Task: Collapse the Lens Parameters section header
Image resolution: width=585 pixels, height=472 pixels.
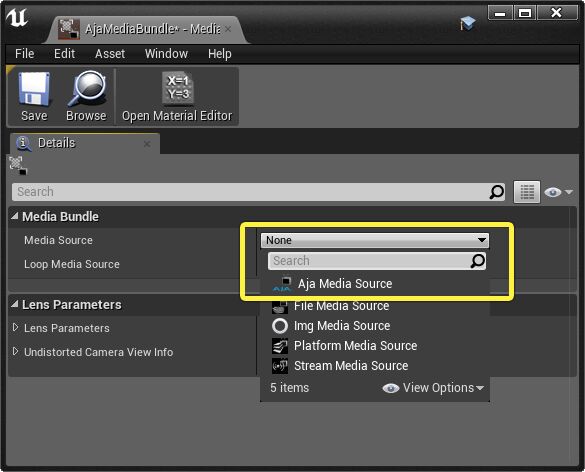Action: [15, 304]
